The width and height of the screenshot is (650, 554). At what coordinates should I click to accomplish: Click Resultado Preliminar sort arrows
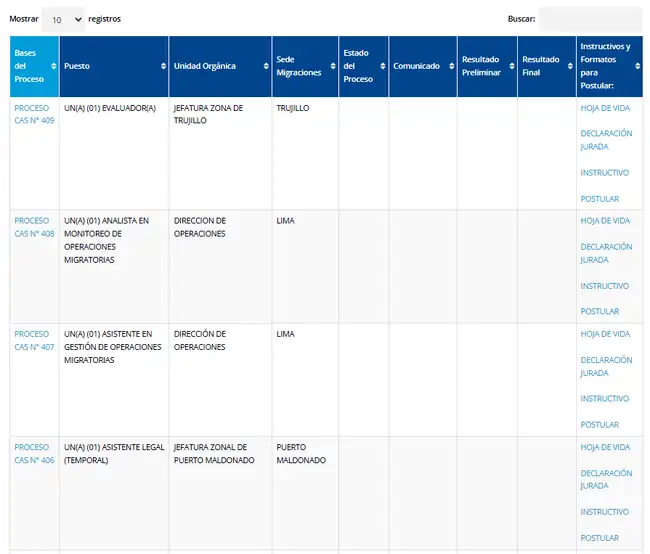point(511,66)
